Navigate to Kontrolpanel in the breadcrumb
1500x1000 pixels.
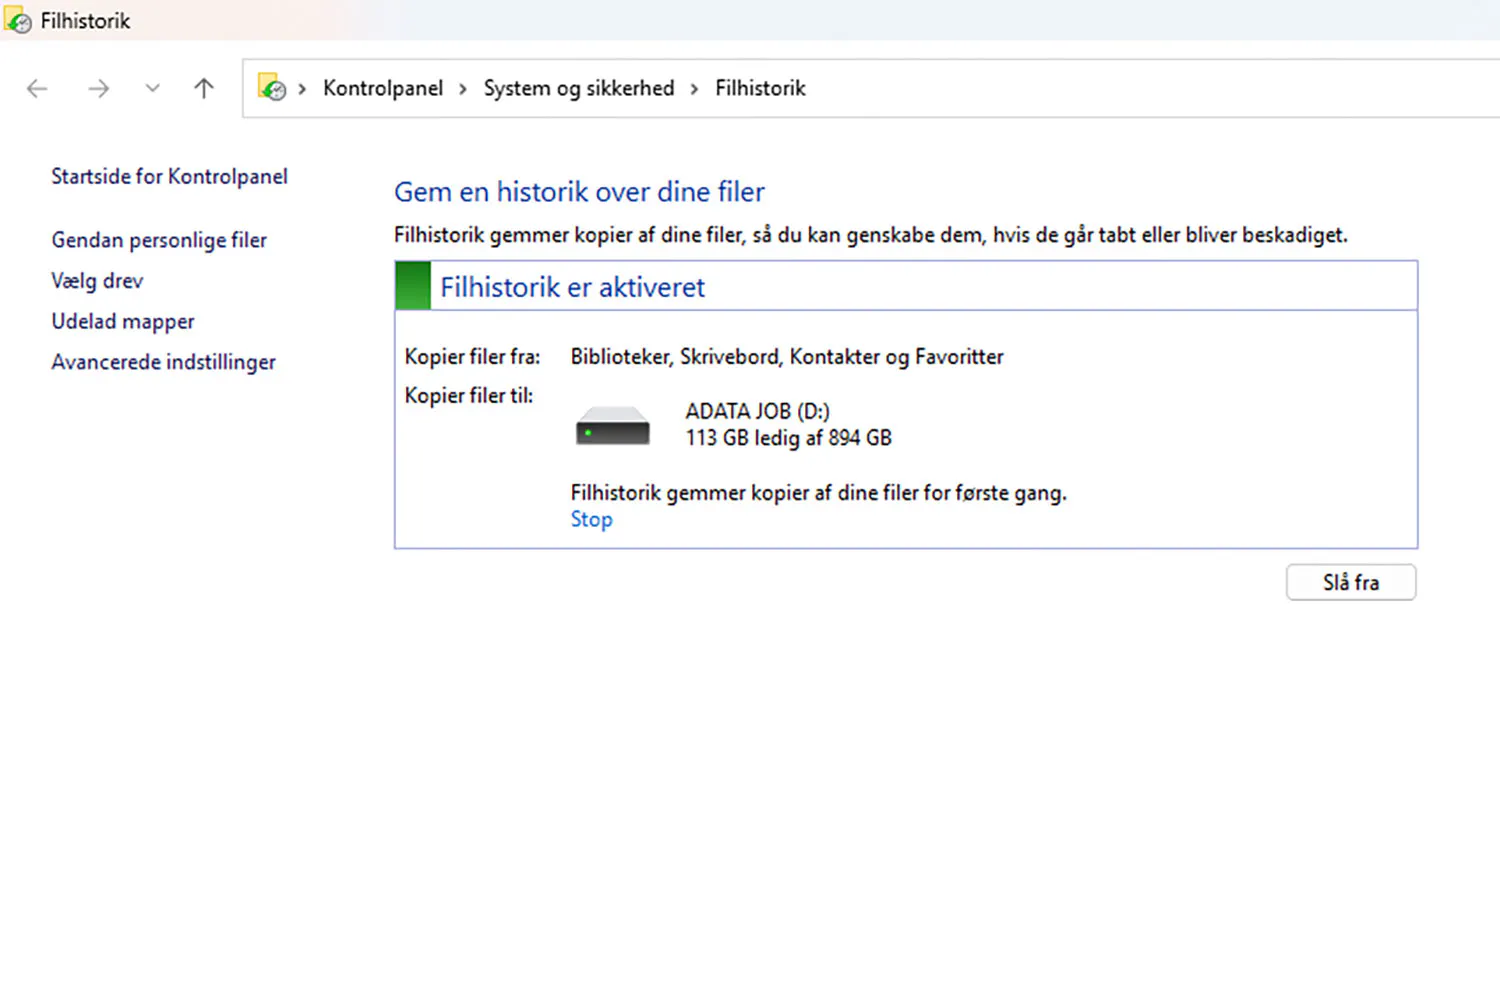pyautogui.click(x=382, y=89)
